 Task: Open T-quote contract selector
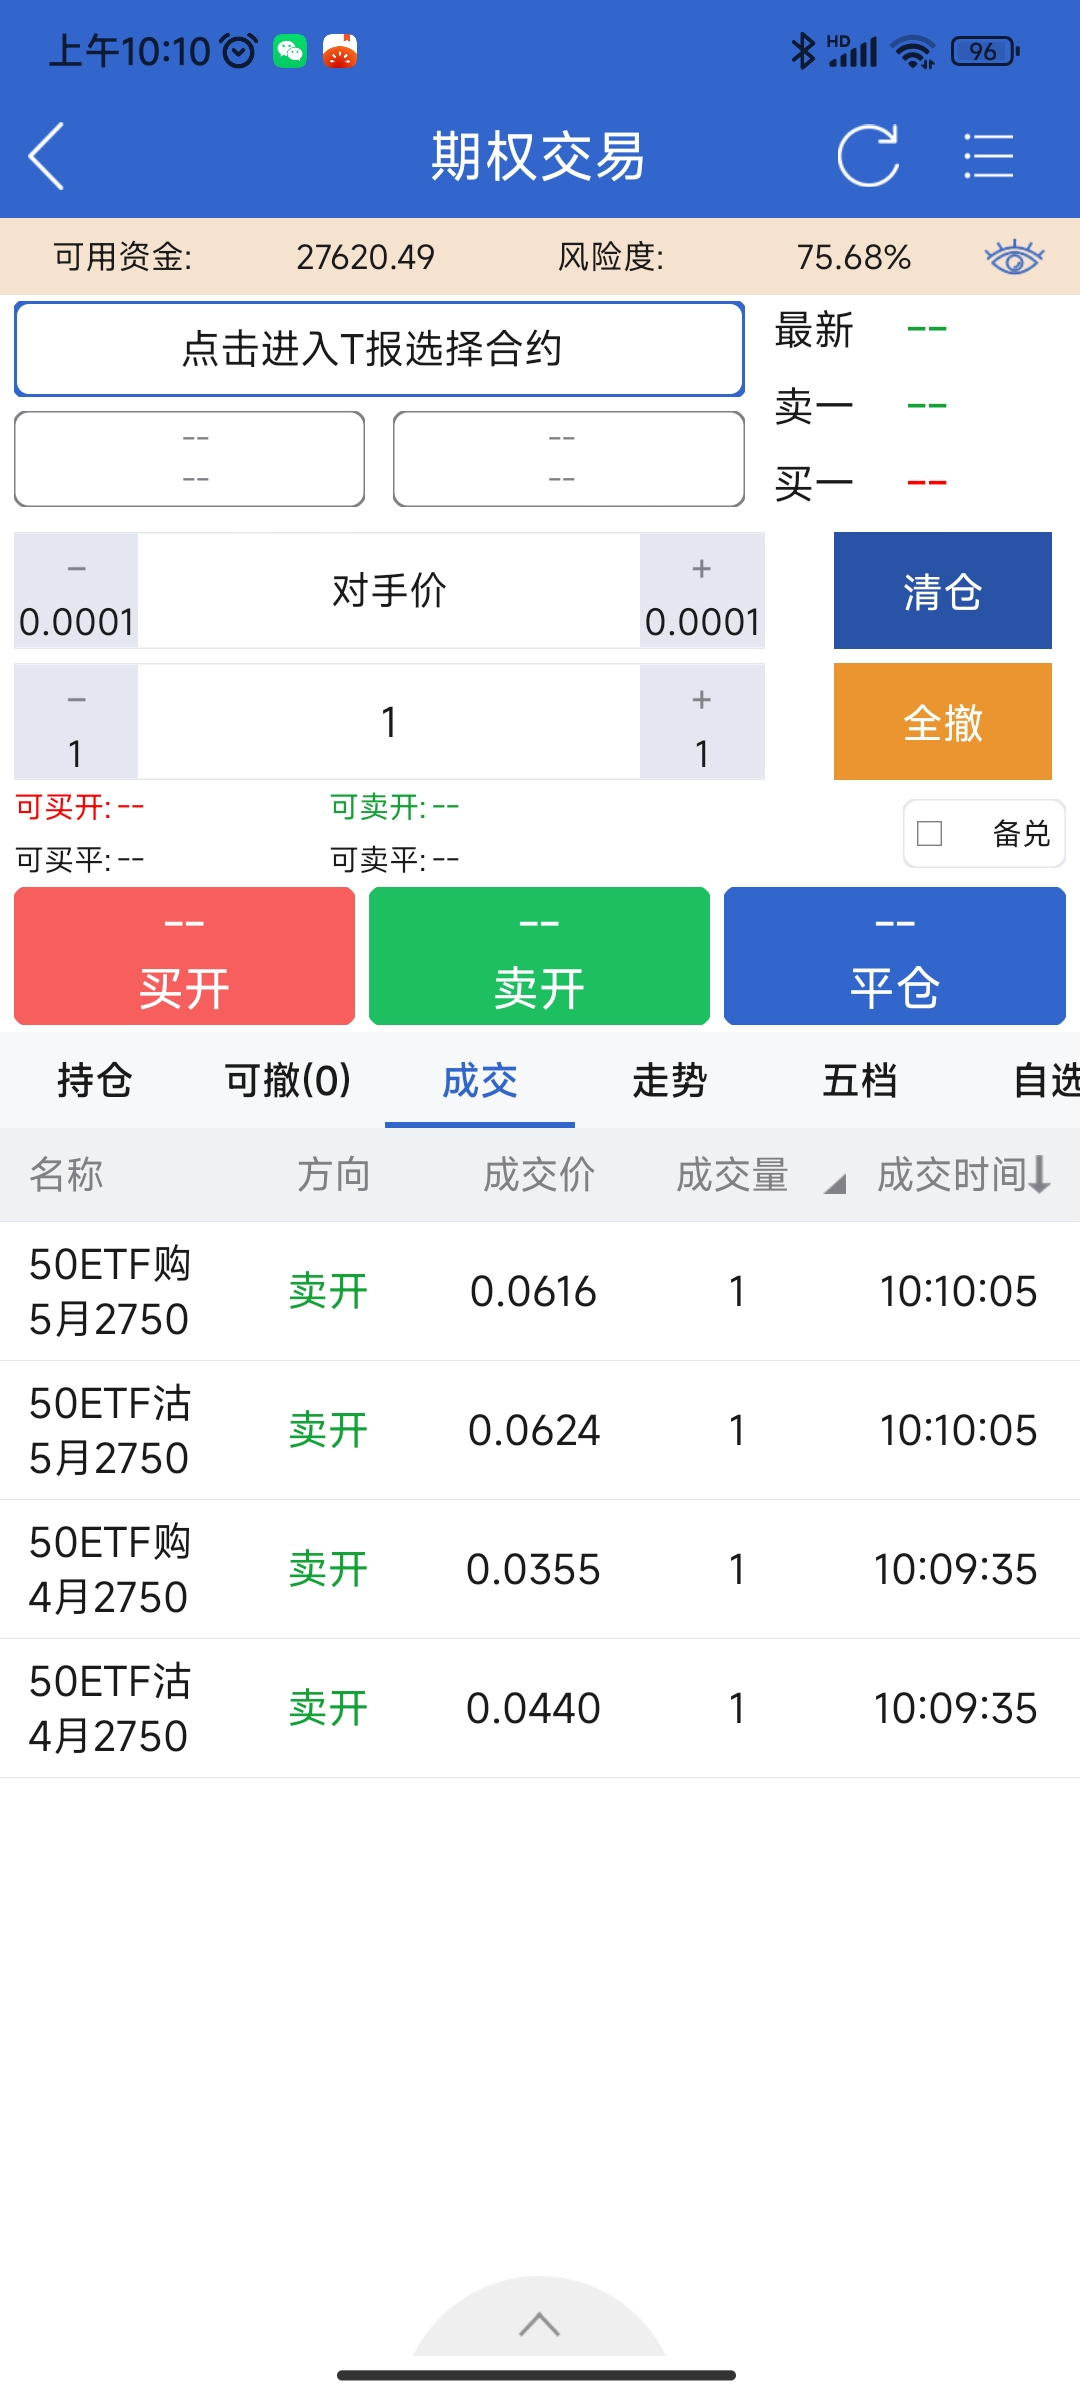tap(379, 349)
